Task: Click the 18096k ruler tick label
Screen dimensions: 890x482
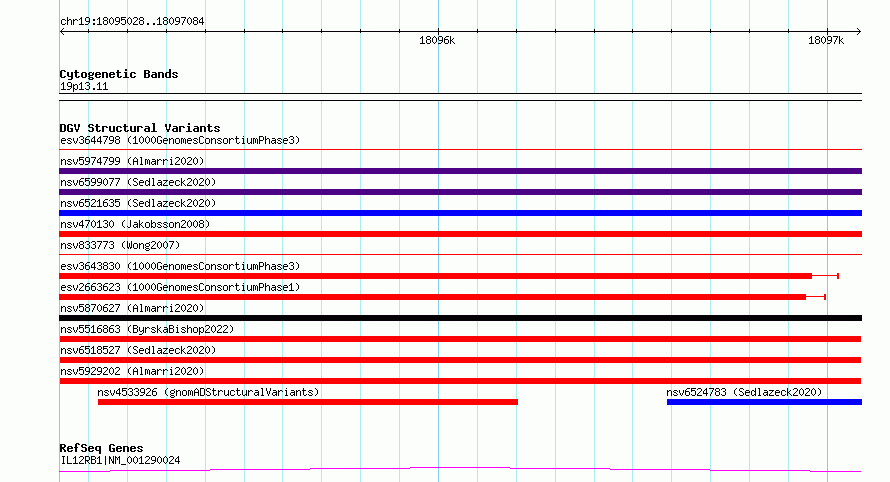Action: tap(436, 40)
